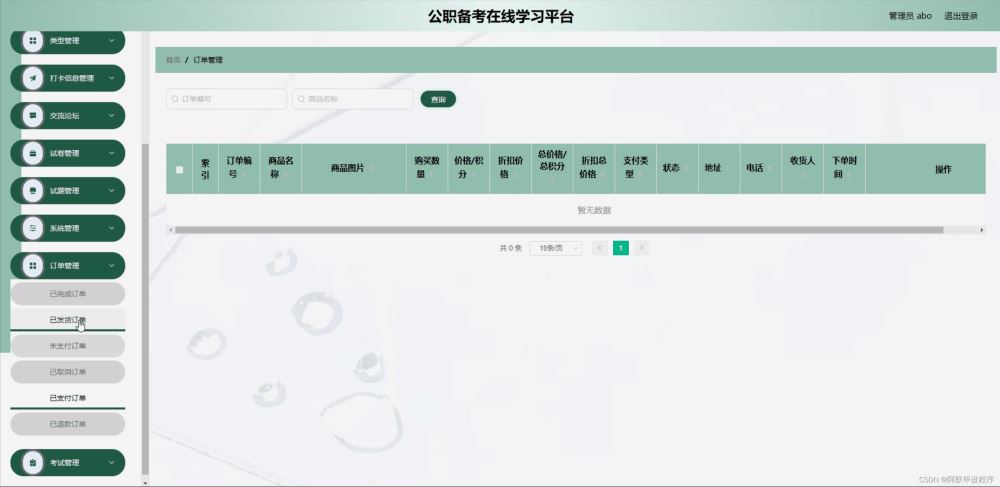Click the 类型管理 grid icon

(33, 41)
